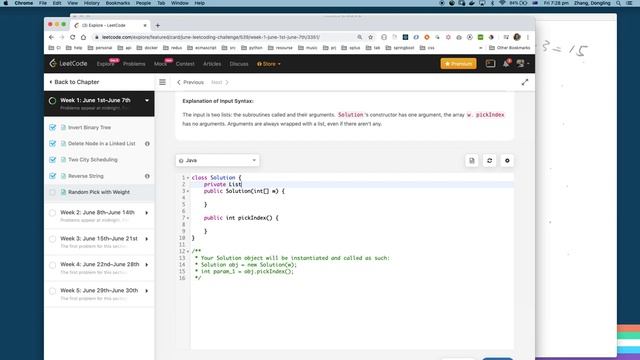Expand Week 2: June 8th–June 14th
This screenshot has width=640, height=360.
[x=147, y=213]
